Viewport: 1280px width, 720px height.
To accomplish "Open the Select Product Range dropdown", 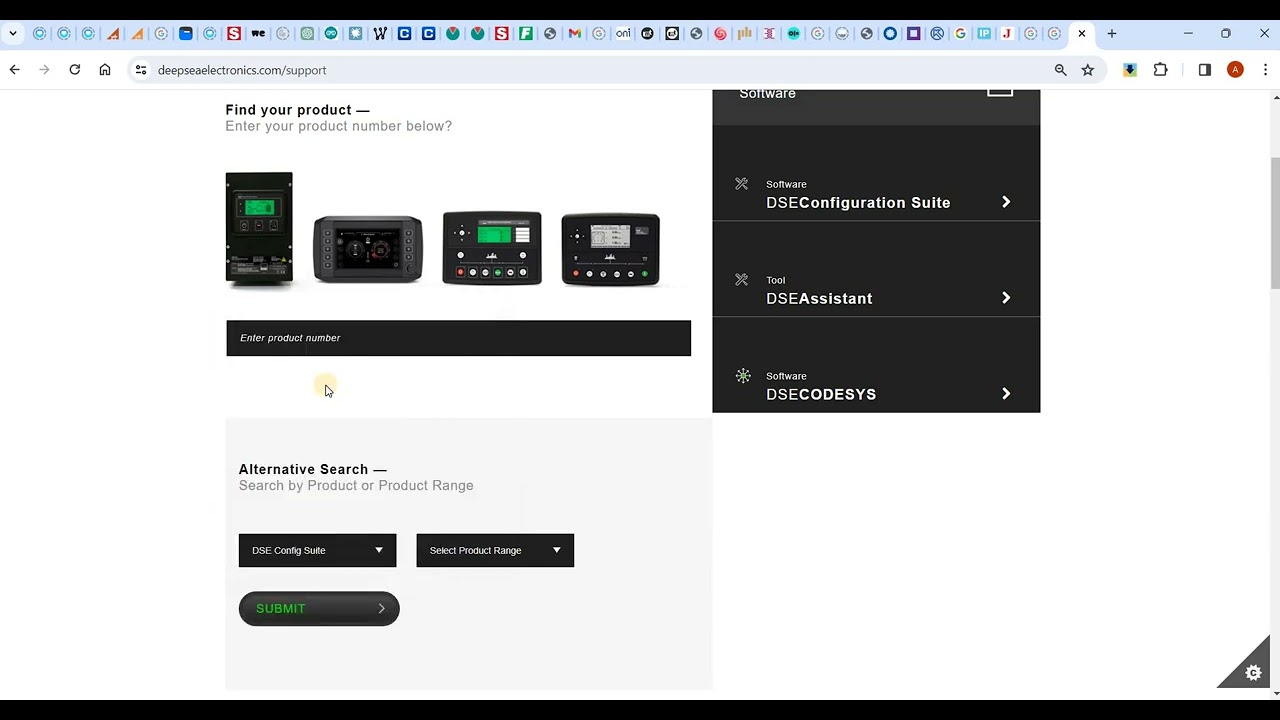I will coord(495,550).
